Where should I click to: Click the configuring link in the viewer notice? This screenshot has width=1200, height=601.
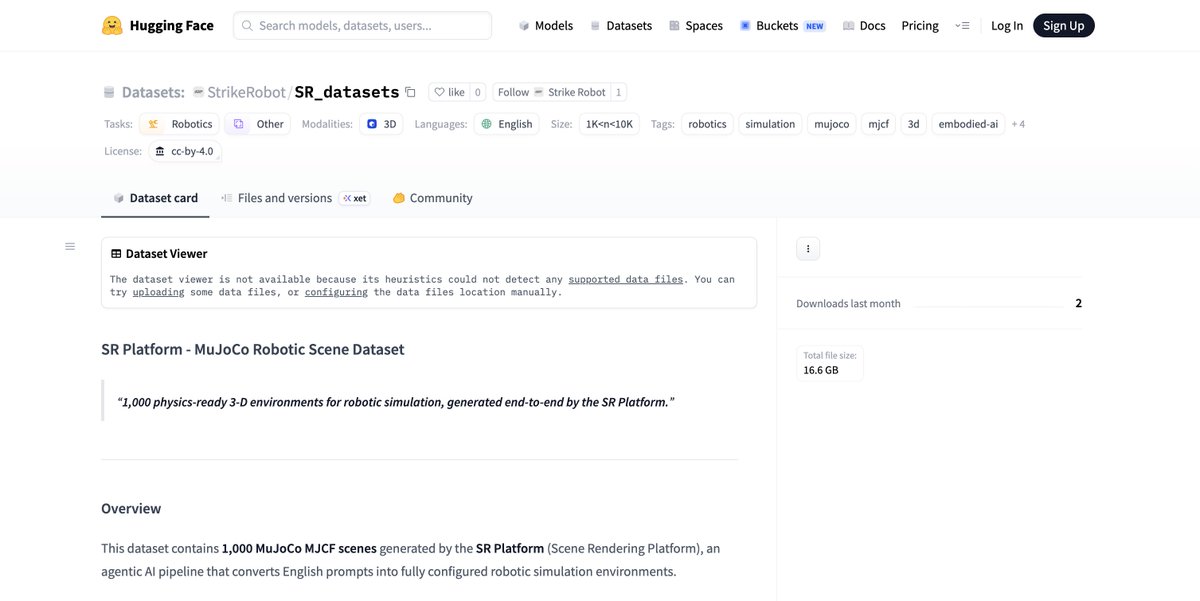pyautogui.click(x=336, y=292)
